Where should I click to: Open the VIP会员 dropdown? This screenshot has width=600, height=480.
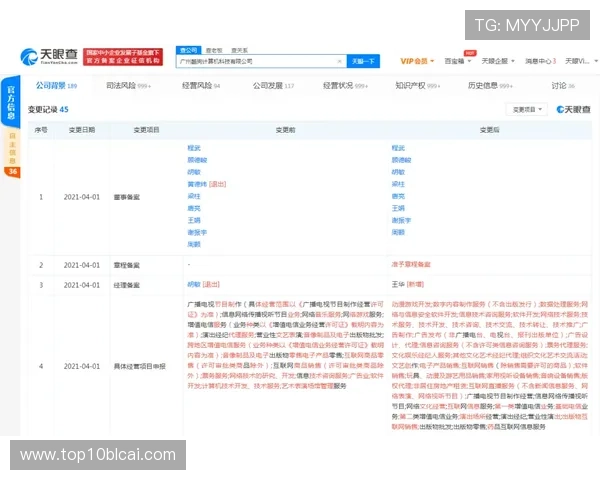click(417, 61)
